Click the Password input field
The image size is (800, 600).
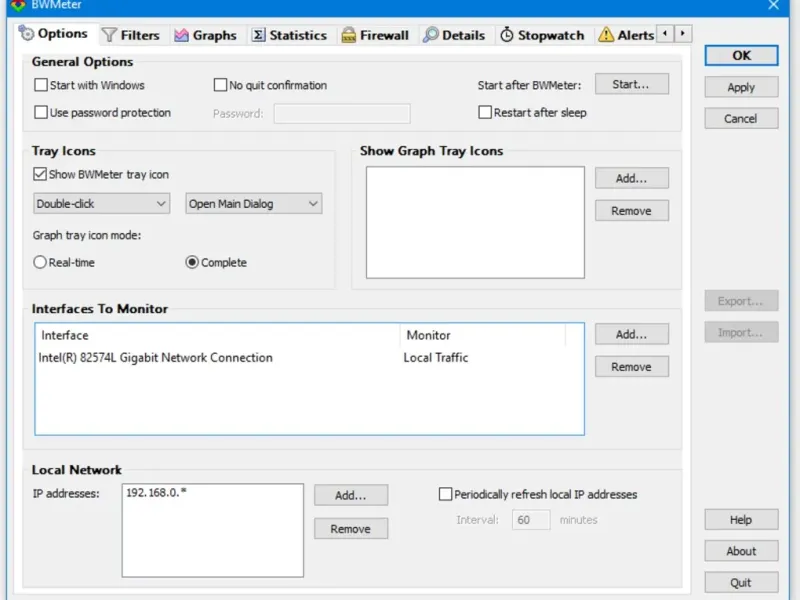[x=342, y=113]
